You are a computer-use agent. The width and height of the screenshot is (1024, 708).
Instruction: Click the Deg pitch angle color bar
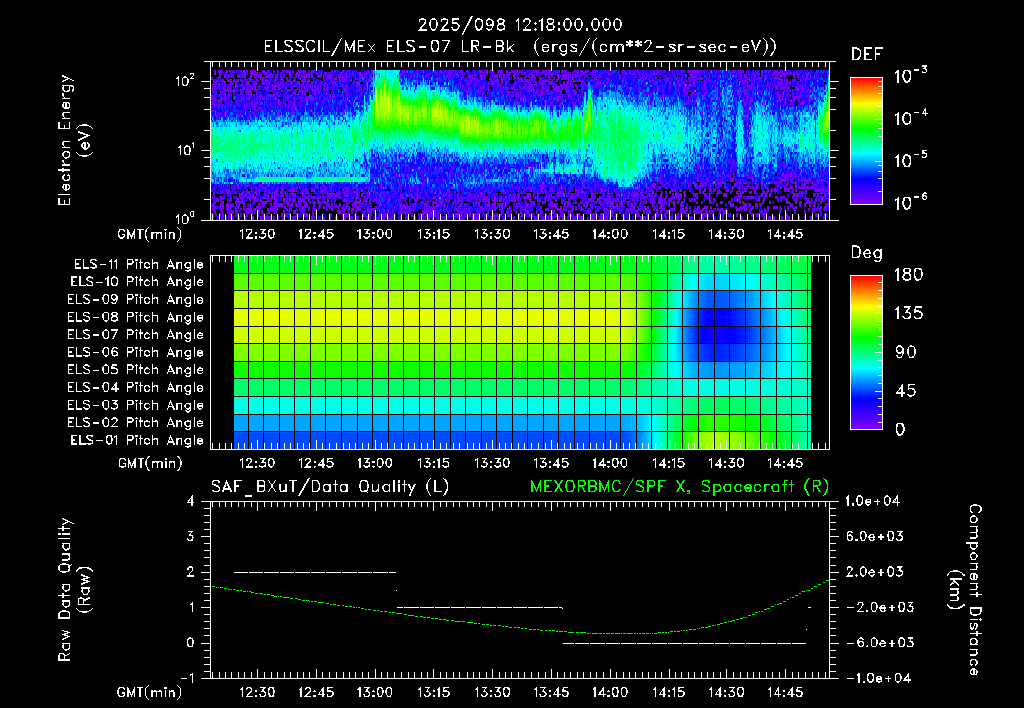867,353
